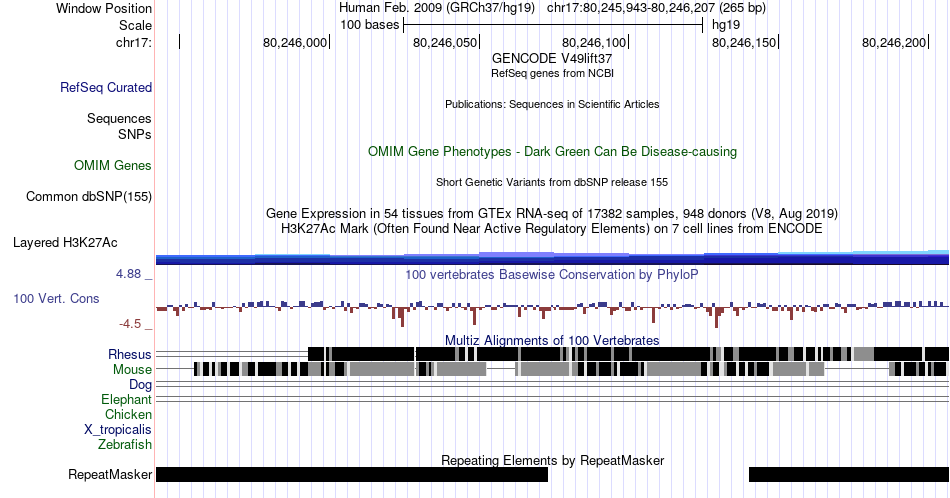This screenshot has height=498, width=950.
Task: Select the Rhesus alignment row label
Action: point(130,354)
